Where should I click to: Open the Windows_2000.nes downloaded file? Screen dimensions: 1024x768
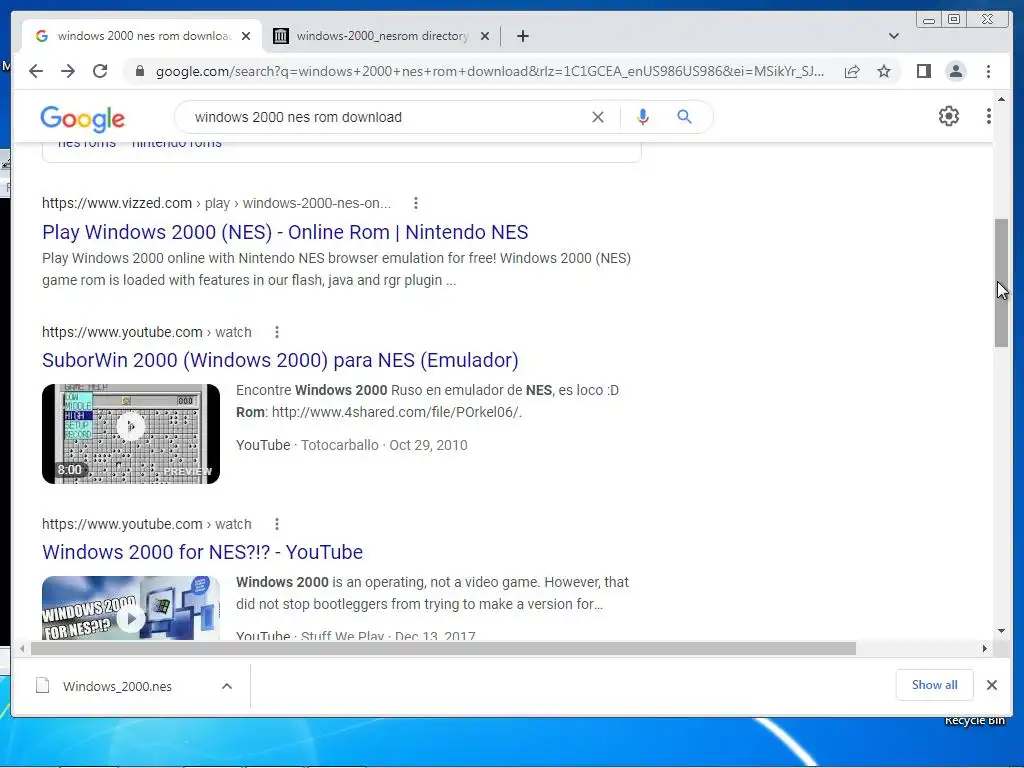pyautogui.click(x=118, y=686)
